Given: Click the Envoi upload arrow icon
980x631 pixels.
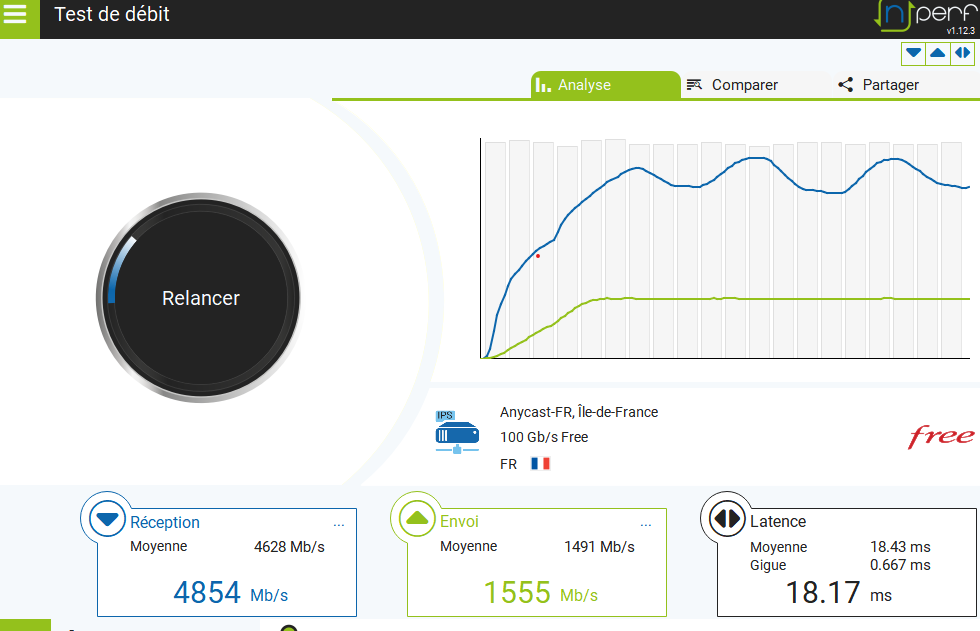Looking at the screenshot, I should pos(416,518).
